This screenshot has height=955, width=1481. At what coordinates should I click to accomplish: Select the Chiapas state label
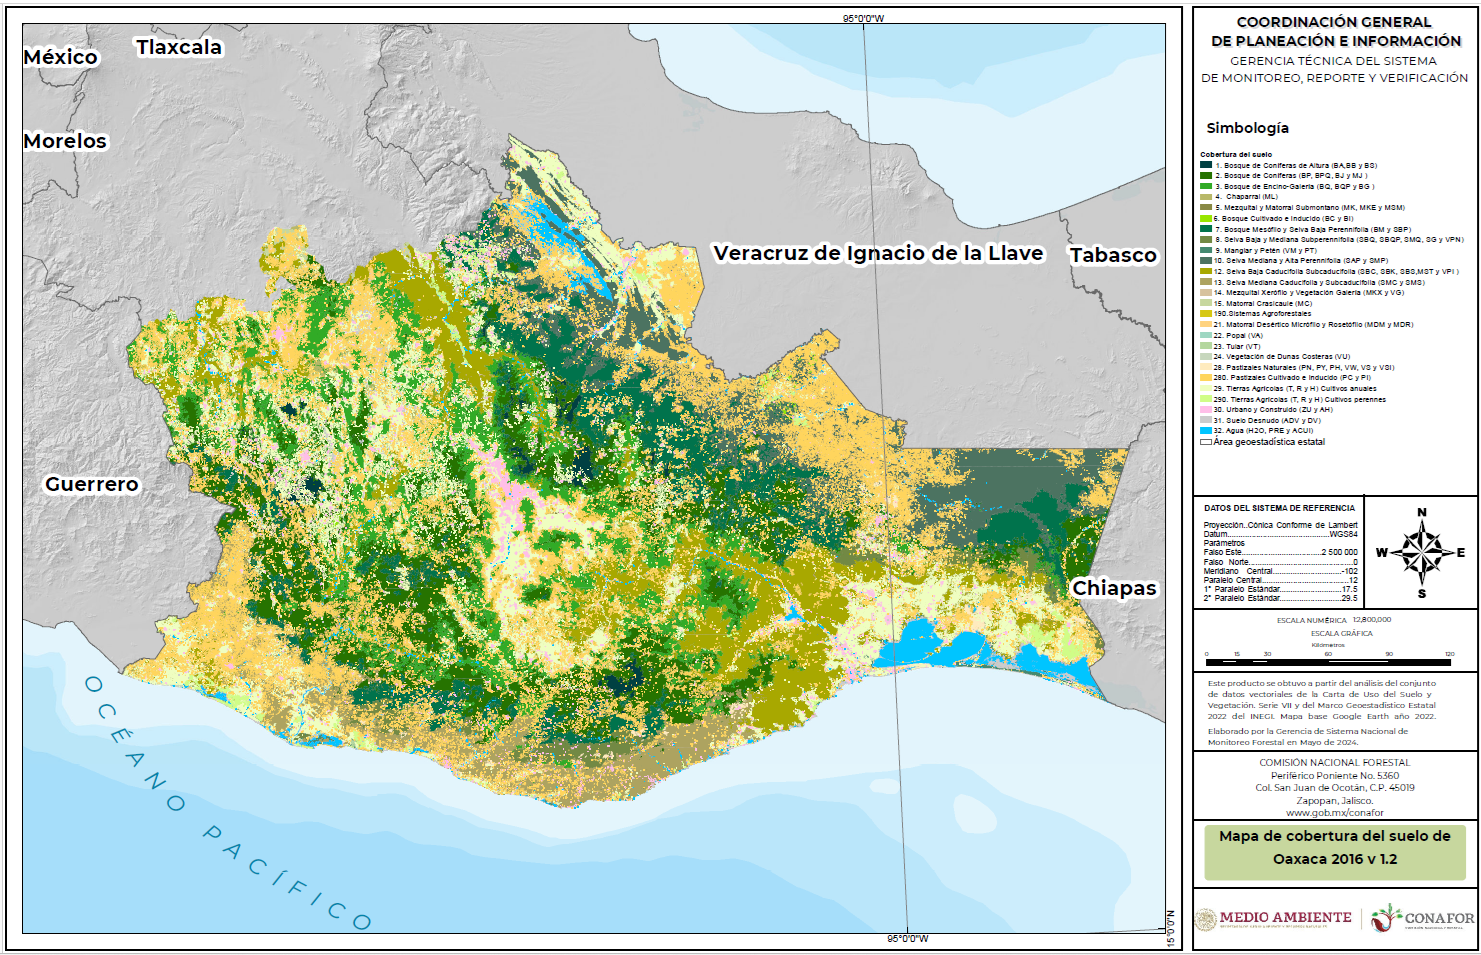pyautogui.click(x=1114, y=588)
